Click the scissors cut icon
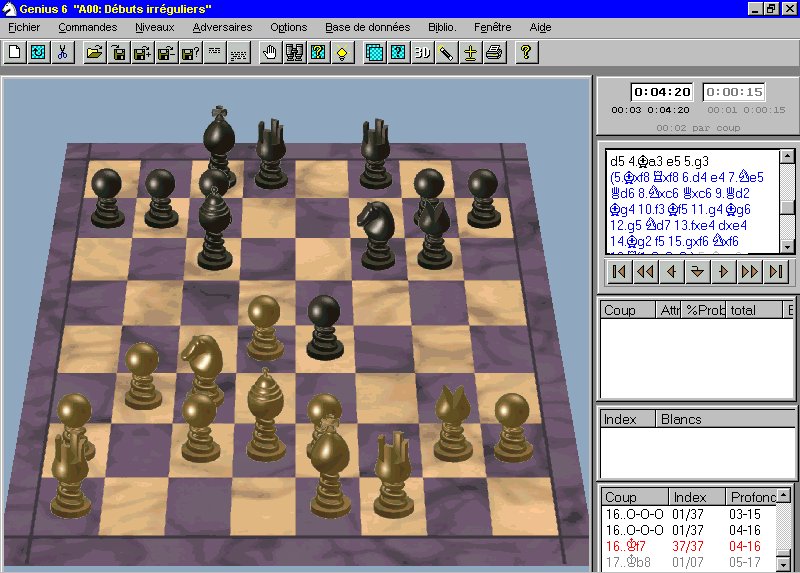 coord(63,52)
